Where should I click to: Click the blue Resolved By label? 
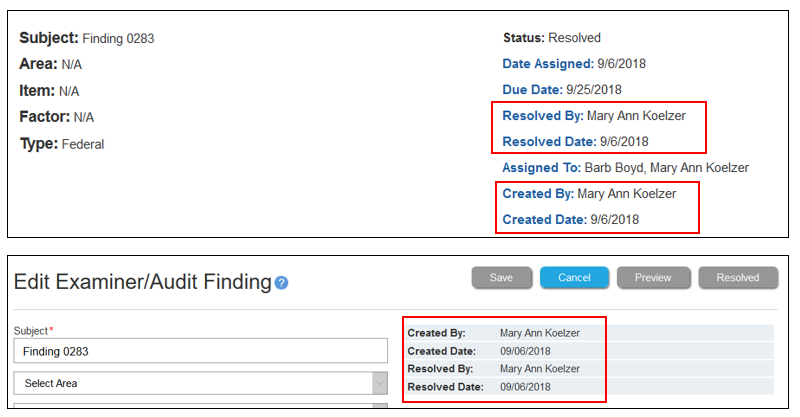[543, 116]
